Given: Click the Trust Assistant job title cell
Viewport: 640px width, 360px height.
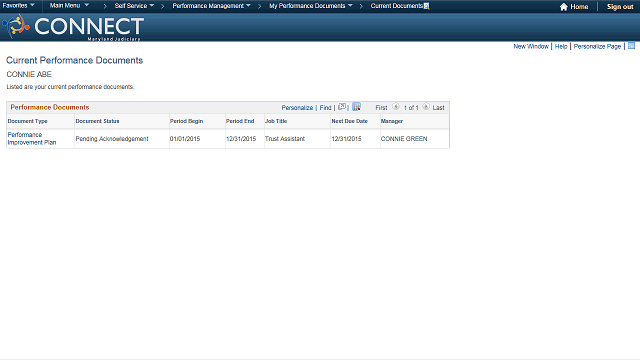Looking at the screenshot, I should coord(285,139).
